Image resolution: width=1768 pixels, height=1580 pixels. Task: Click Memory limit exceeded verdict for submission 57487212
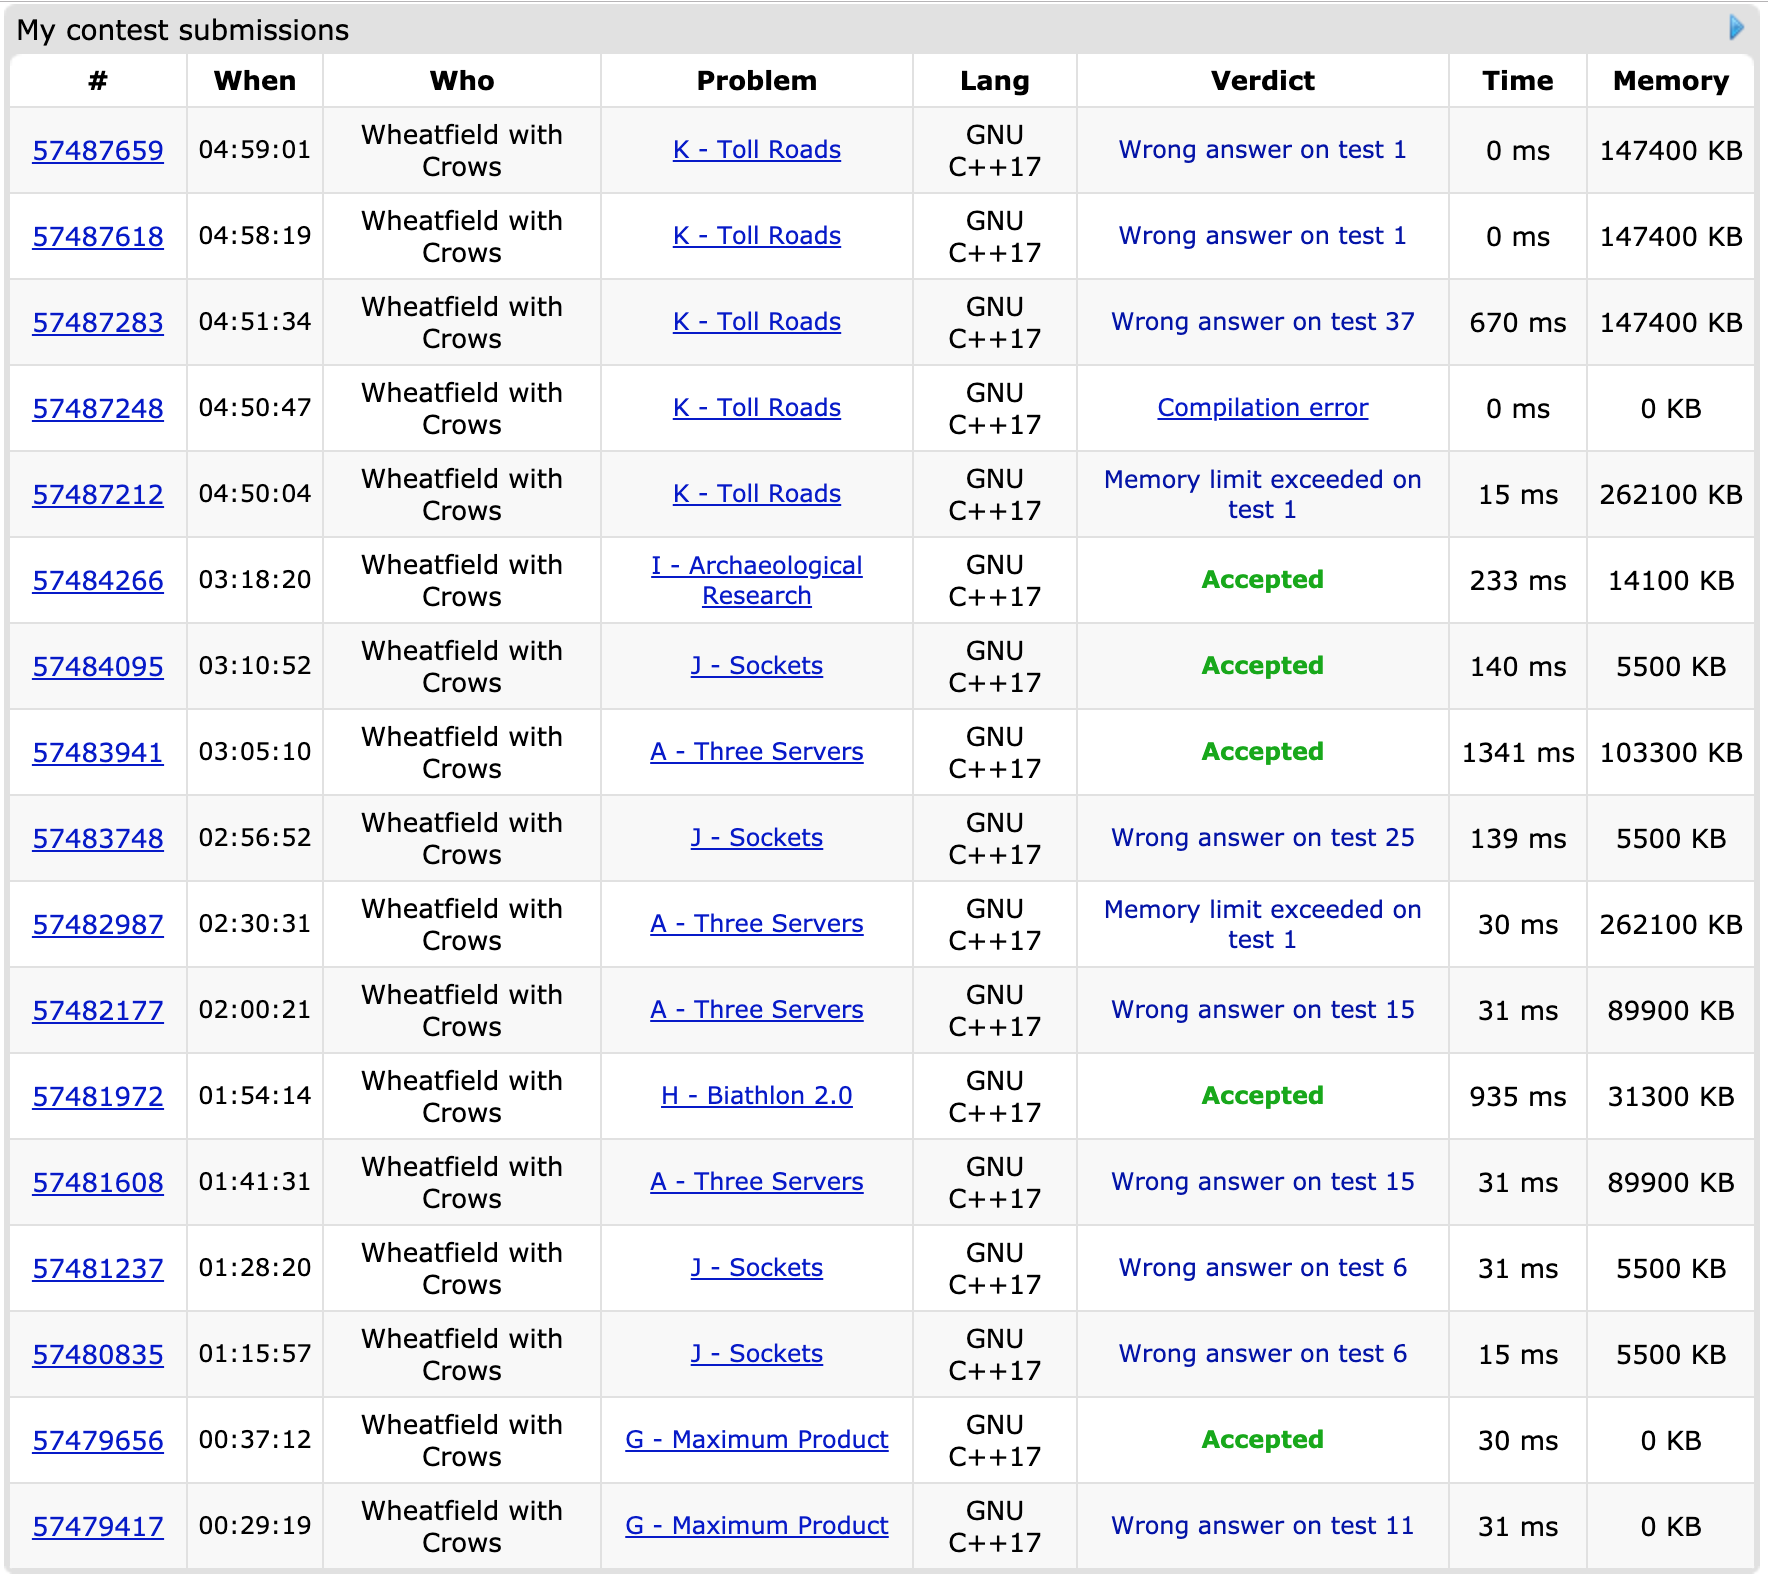pos(1262,494)
